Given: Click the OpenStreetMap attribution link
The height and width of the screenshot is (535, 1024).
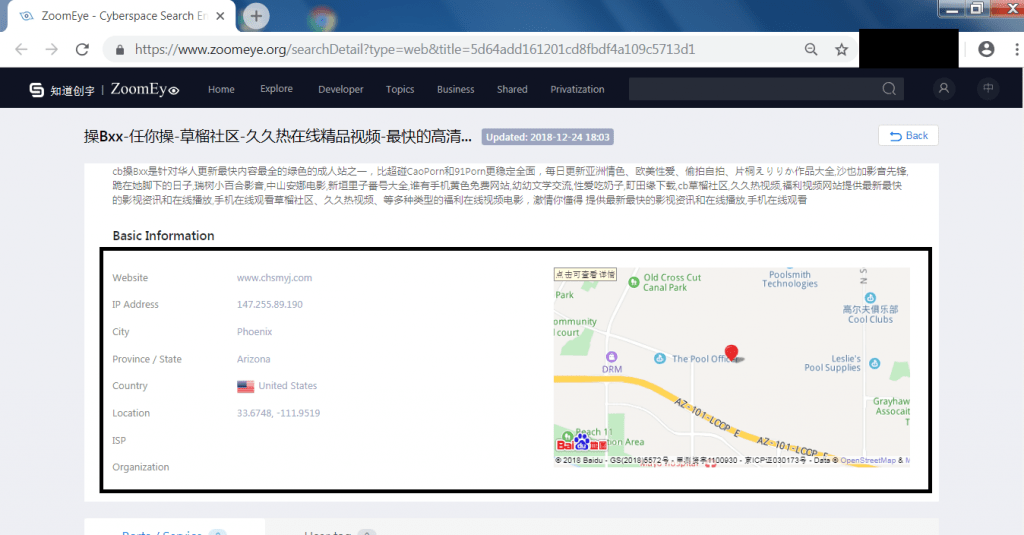Looking at the screenshot, I should pyautogui.click(x=868, y=461).
